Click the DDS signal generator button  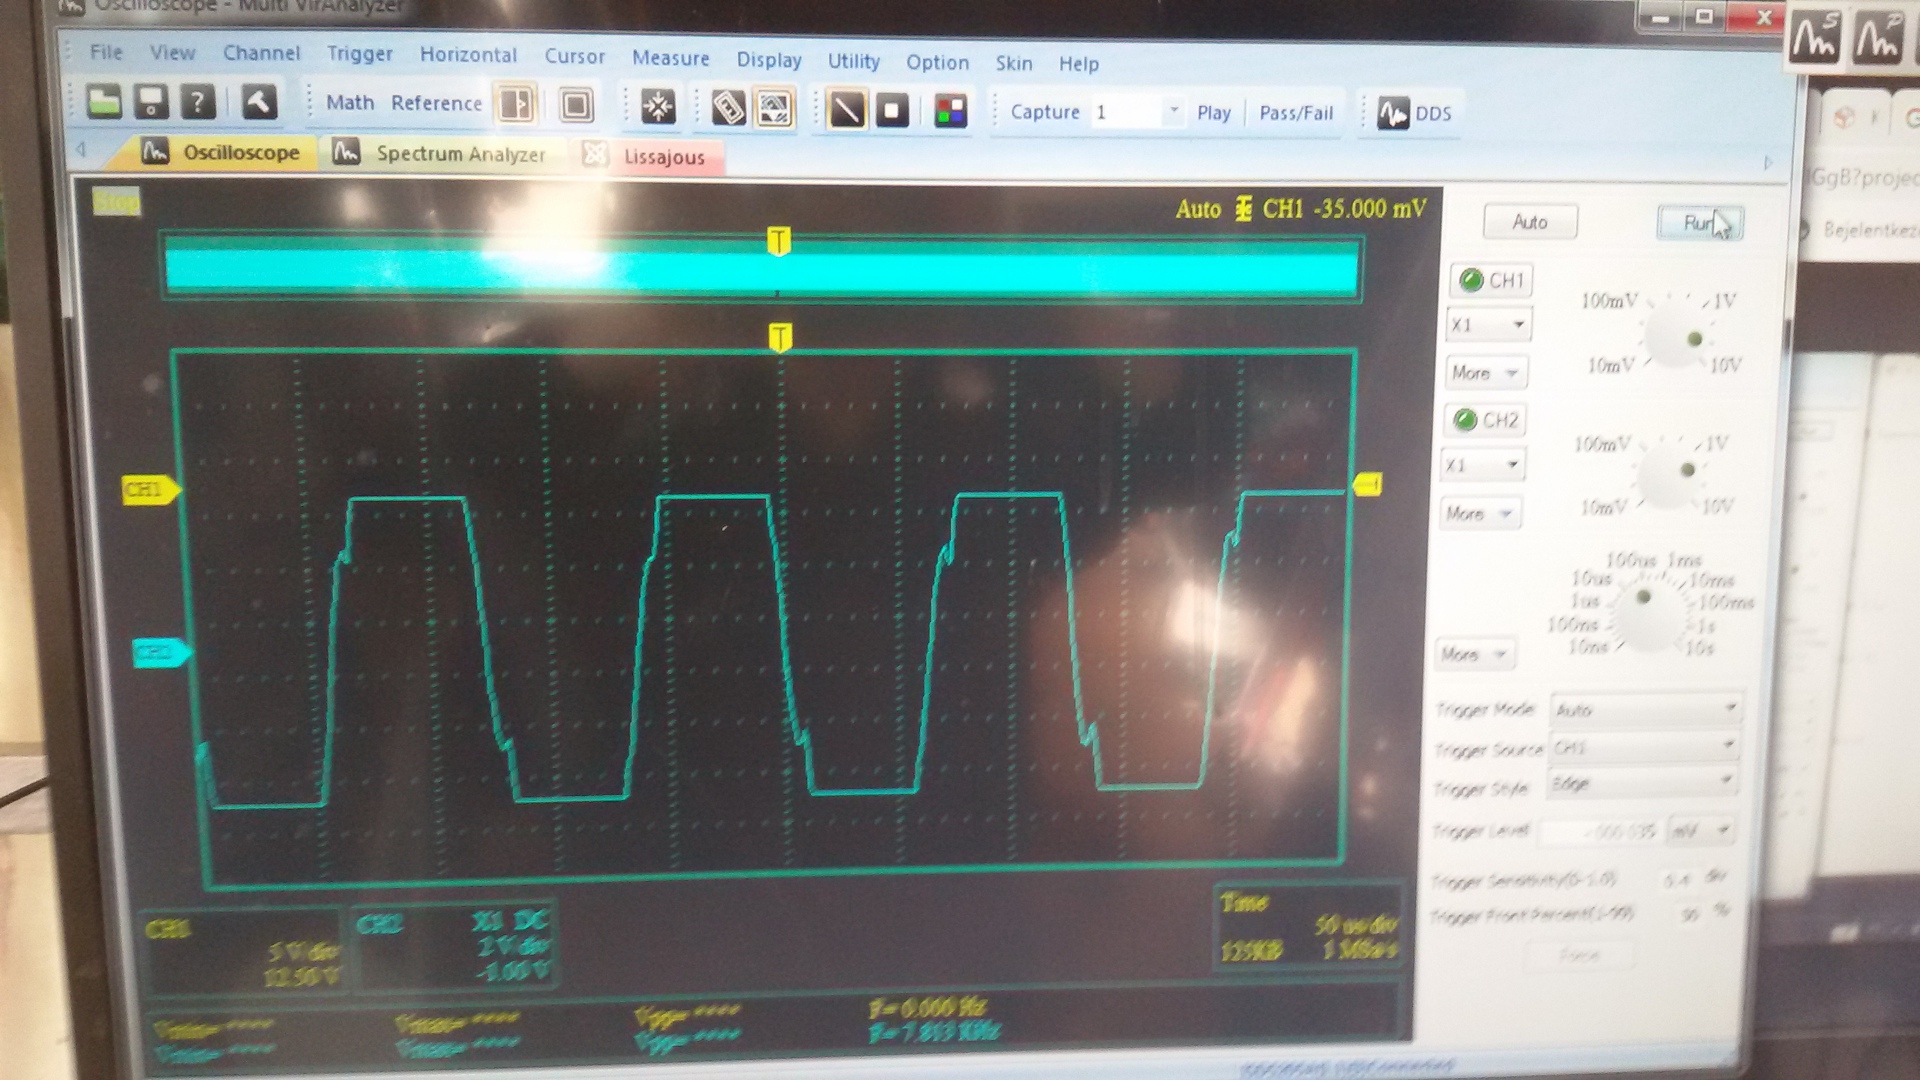point(1414,114)
